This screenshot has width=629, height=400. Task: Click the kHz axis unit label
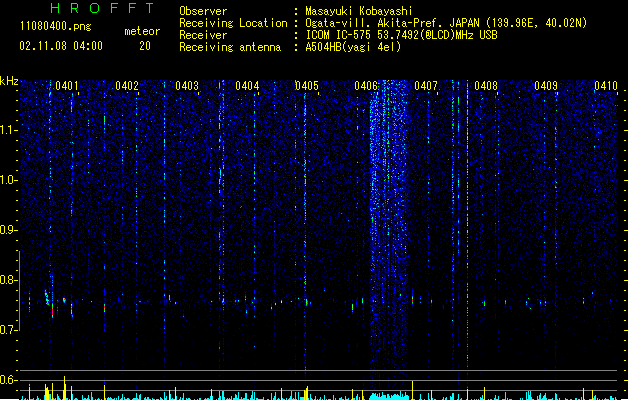(9, 81)
